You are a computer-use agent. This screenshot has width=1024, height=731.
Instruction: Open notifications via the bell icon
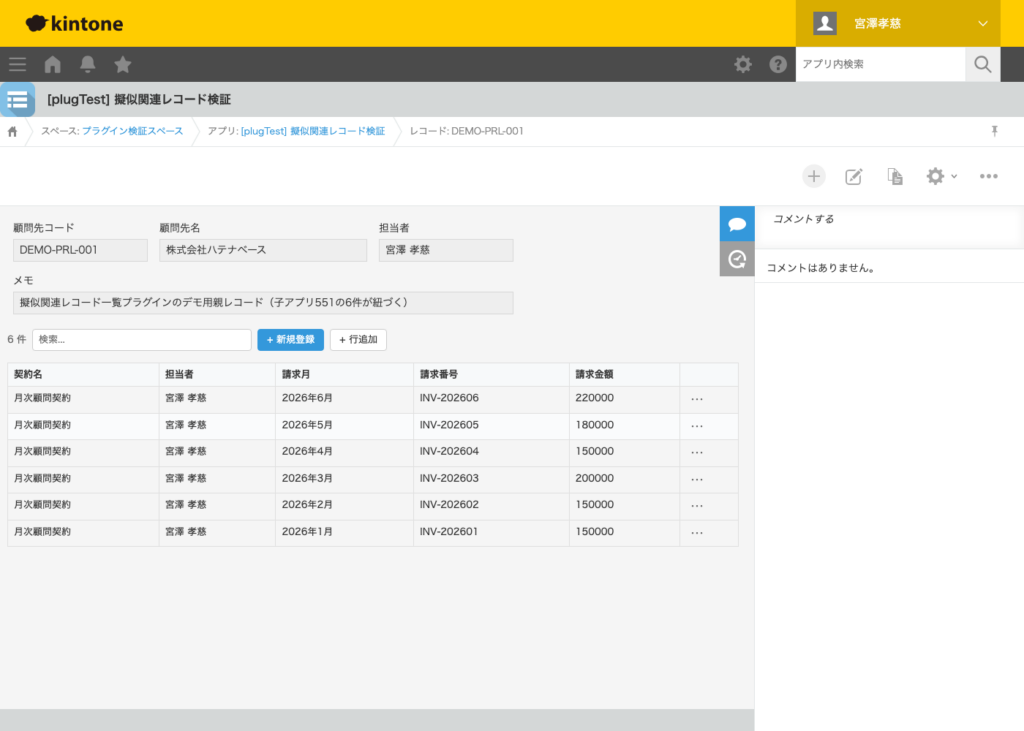[88, 63]
